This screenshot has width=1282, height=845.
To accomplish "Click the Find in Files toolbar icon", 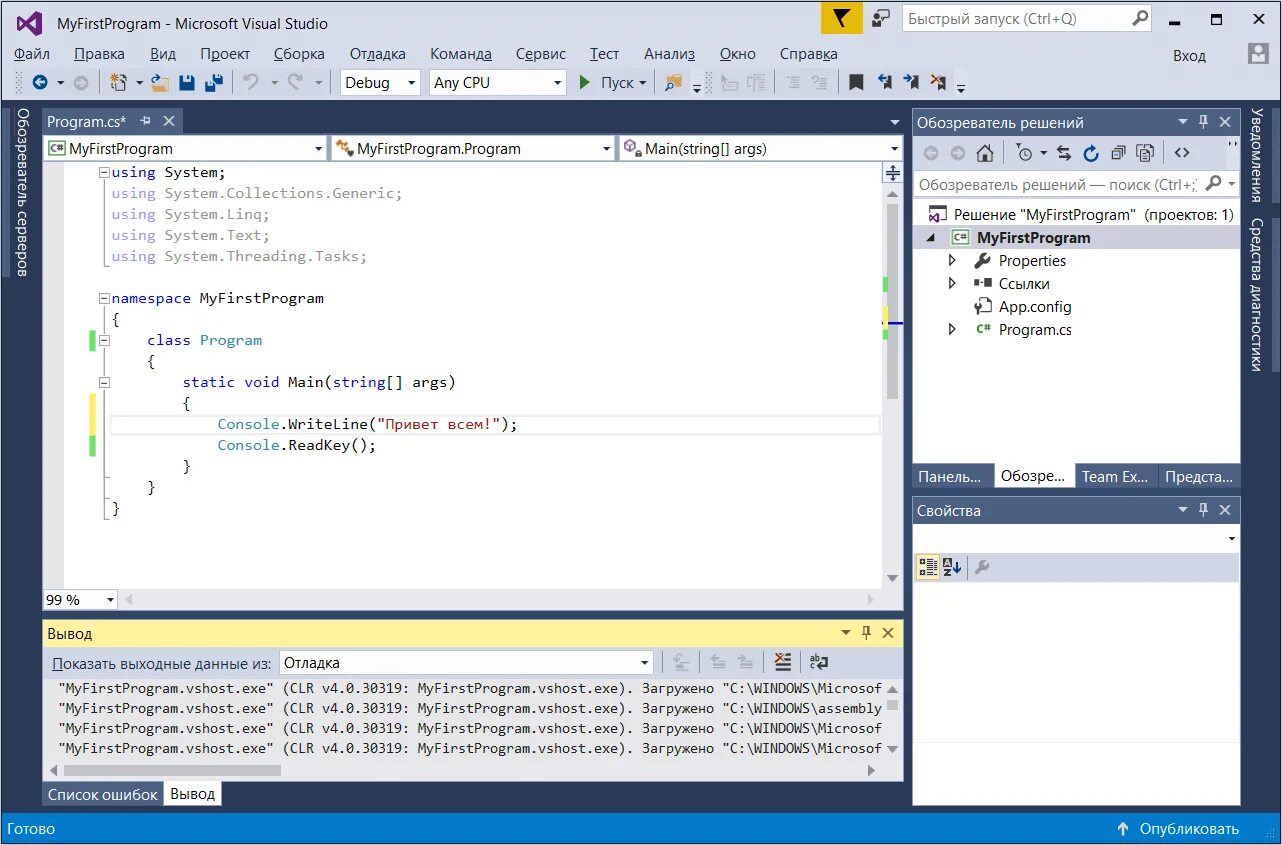I will (673, 83).
